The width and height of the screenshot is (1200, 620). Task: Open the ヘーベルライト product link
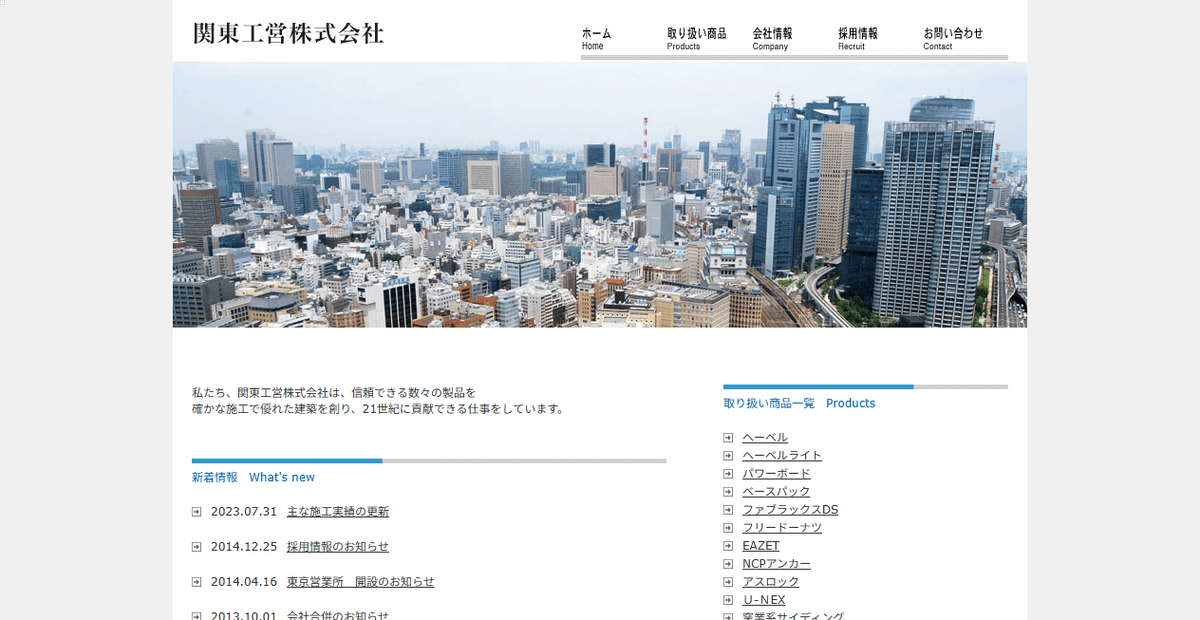pos(781,455)
